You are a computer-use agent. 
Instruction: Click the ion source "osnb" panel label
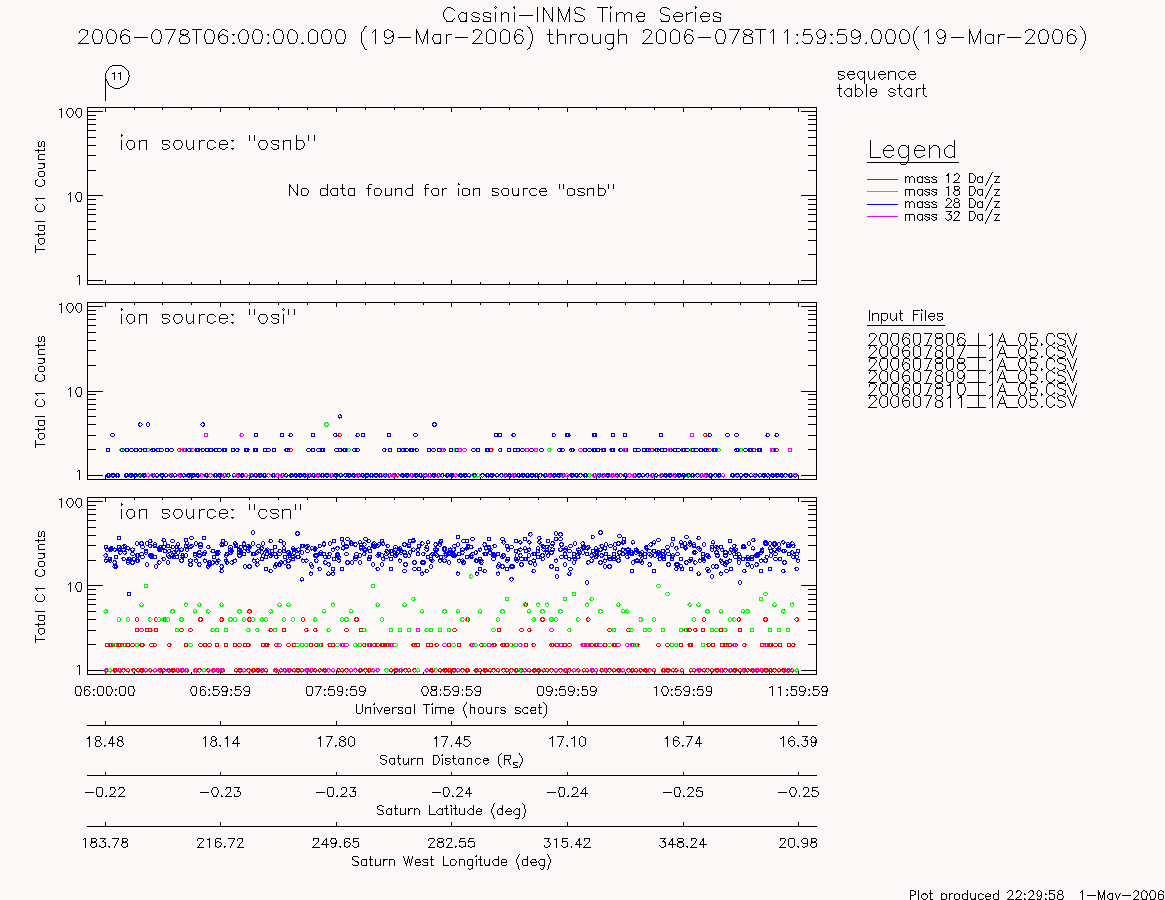coord(218,143)
